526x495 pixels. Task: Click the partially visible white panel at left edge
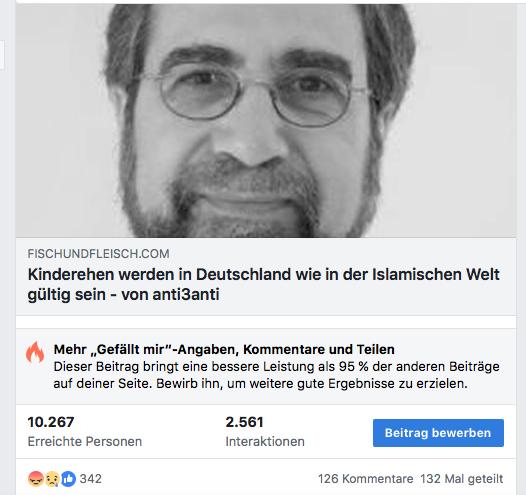tap(2, 55)
